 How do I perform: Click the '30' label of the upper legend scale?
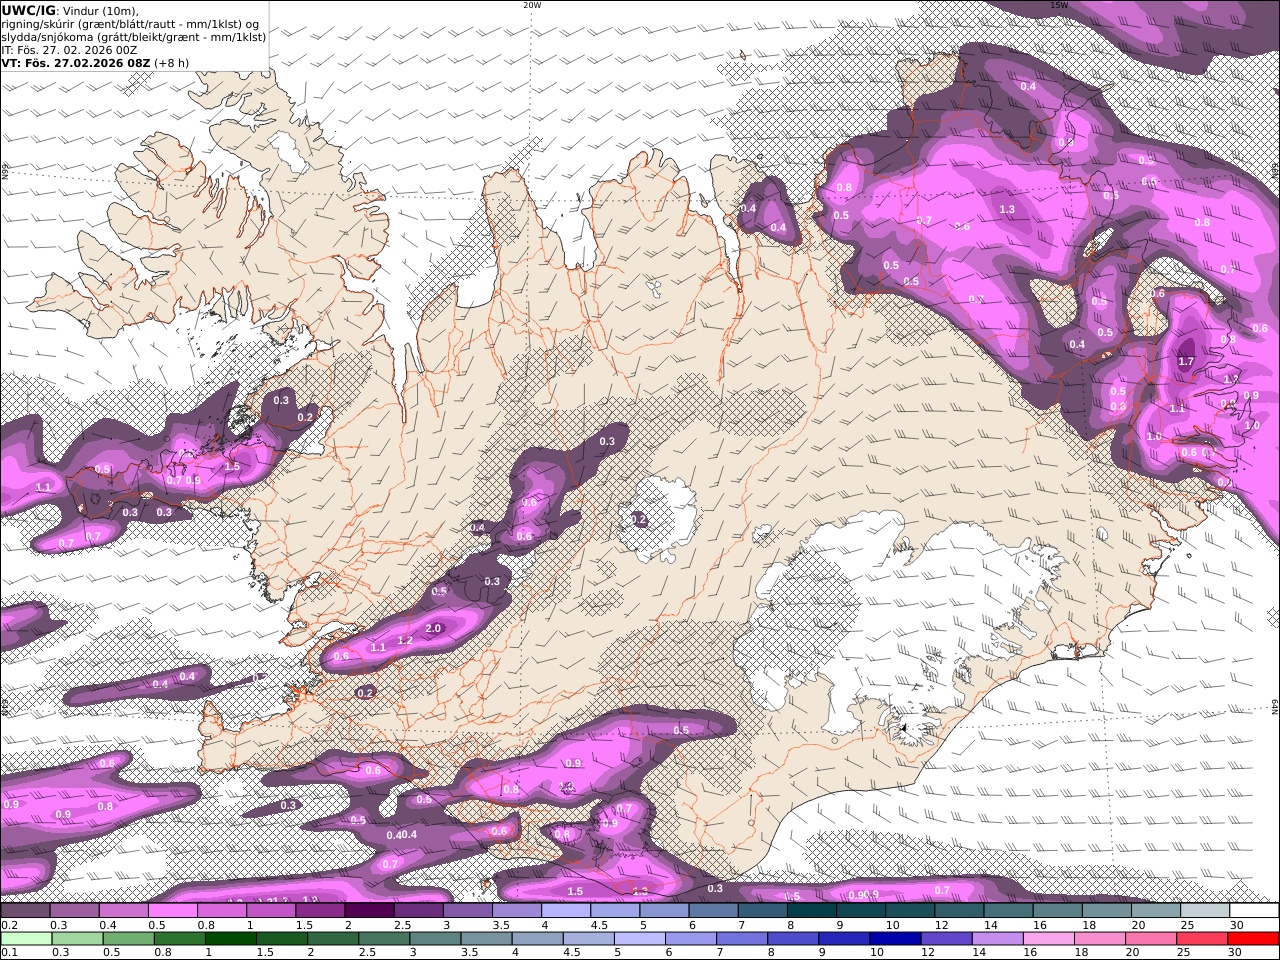coord(1235,925)
